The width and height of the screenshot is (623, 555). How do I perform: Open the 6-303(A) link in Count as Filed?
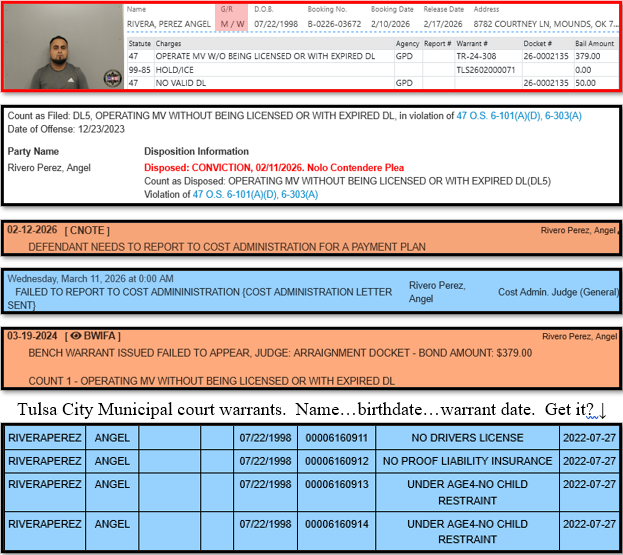tap(563, 116)
